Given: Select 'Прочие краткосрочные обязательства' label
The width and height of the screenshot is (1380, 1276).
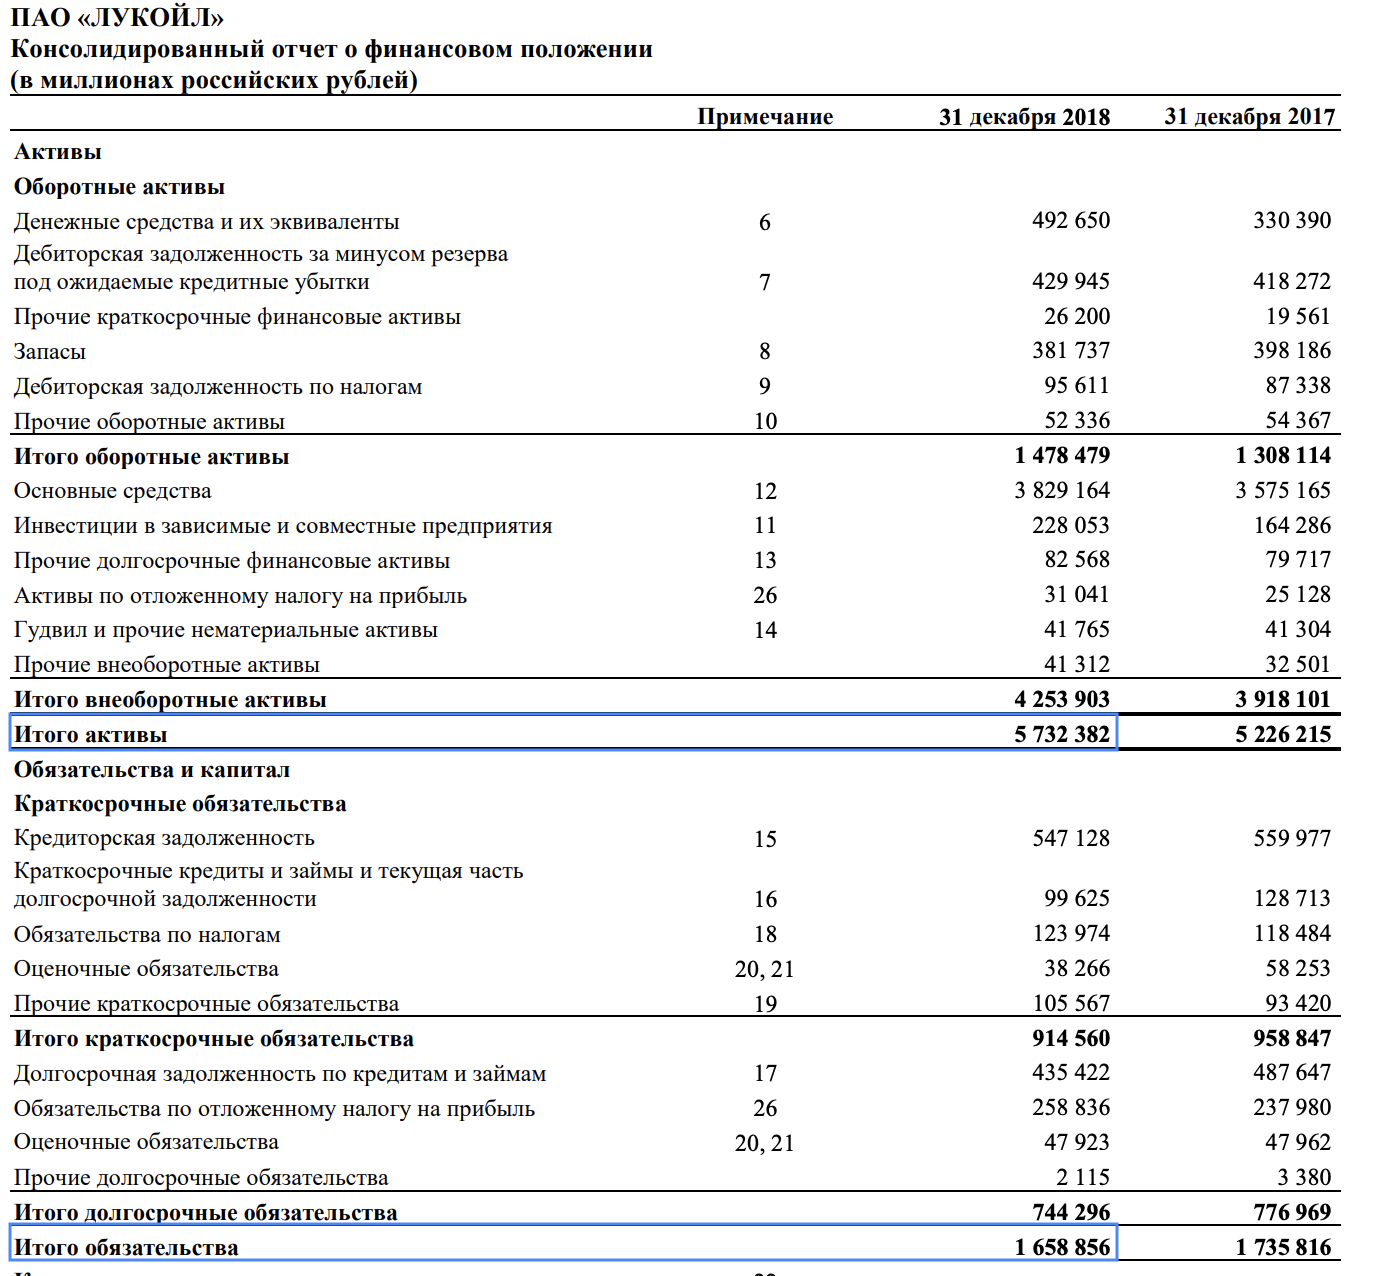Looking at the screenshot, I should (x=206, y=1004).
